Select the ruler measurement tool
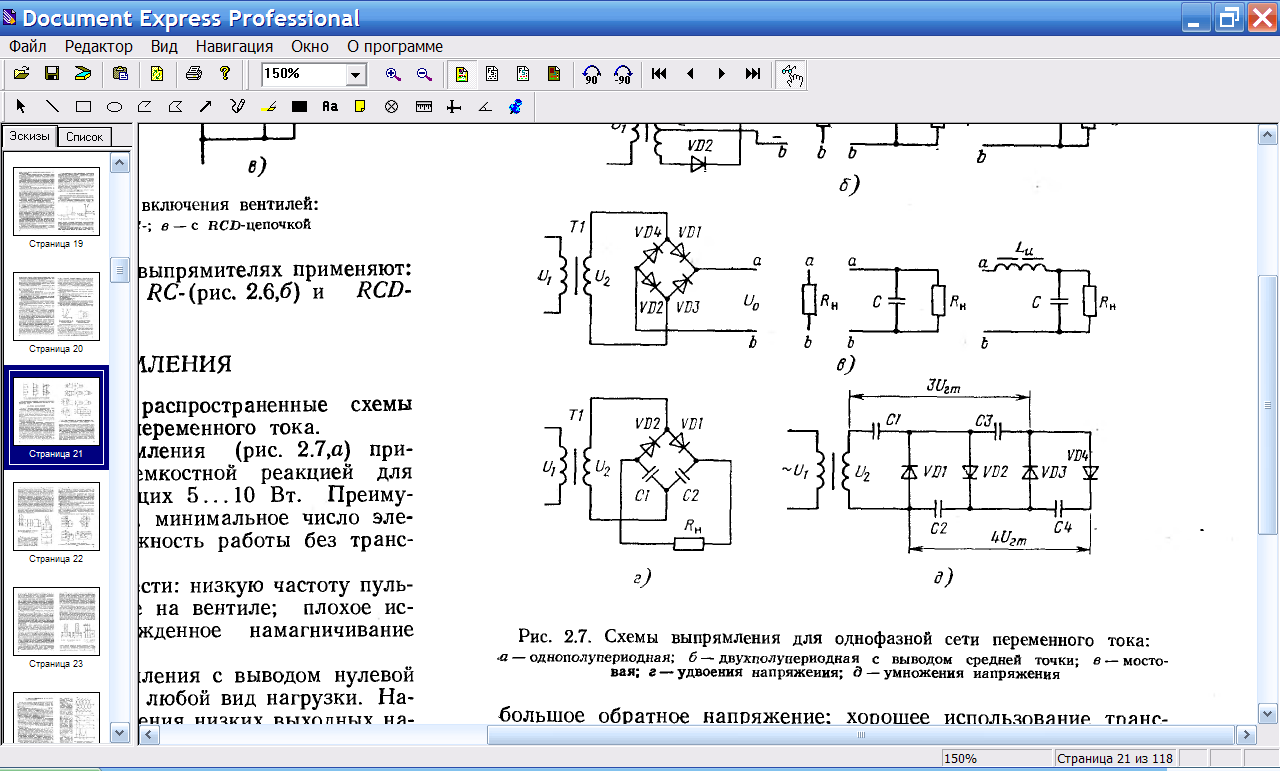 pyautogui.click(x=423, y=106)
